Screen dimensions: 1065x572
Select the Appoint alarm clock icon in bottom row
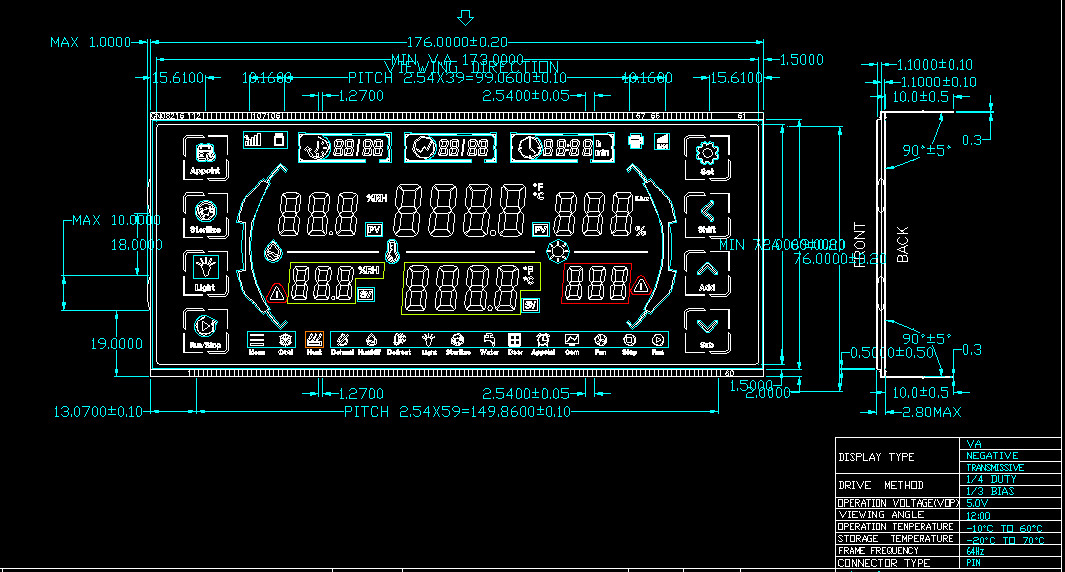[x=543, y=340]
